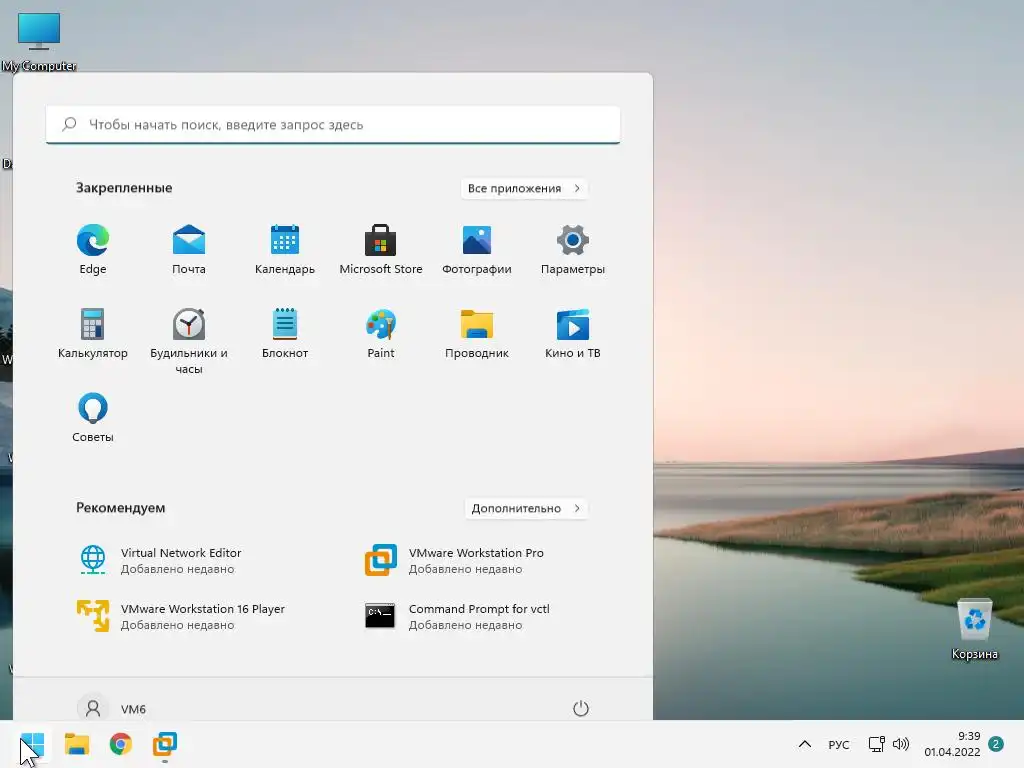Image resolution: width=1024 pixels, height=768 pixels.
Task: Expand hidden system tray icons chevron
Action: tap(805, 744)
